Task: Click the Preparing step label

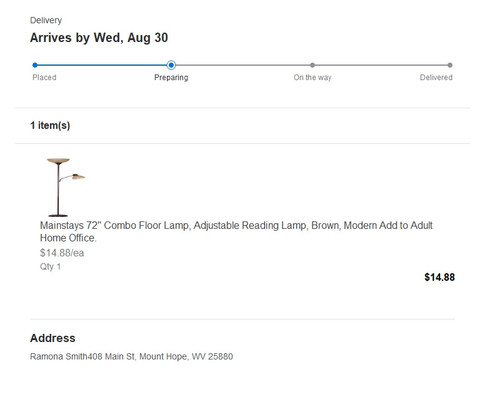Action: pyautogui.click(x=171, y=77)
